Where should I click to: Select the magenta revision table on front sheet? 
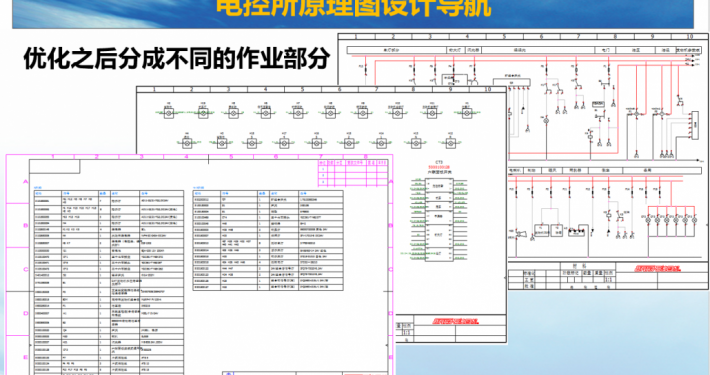353,173
